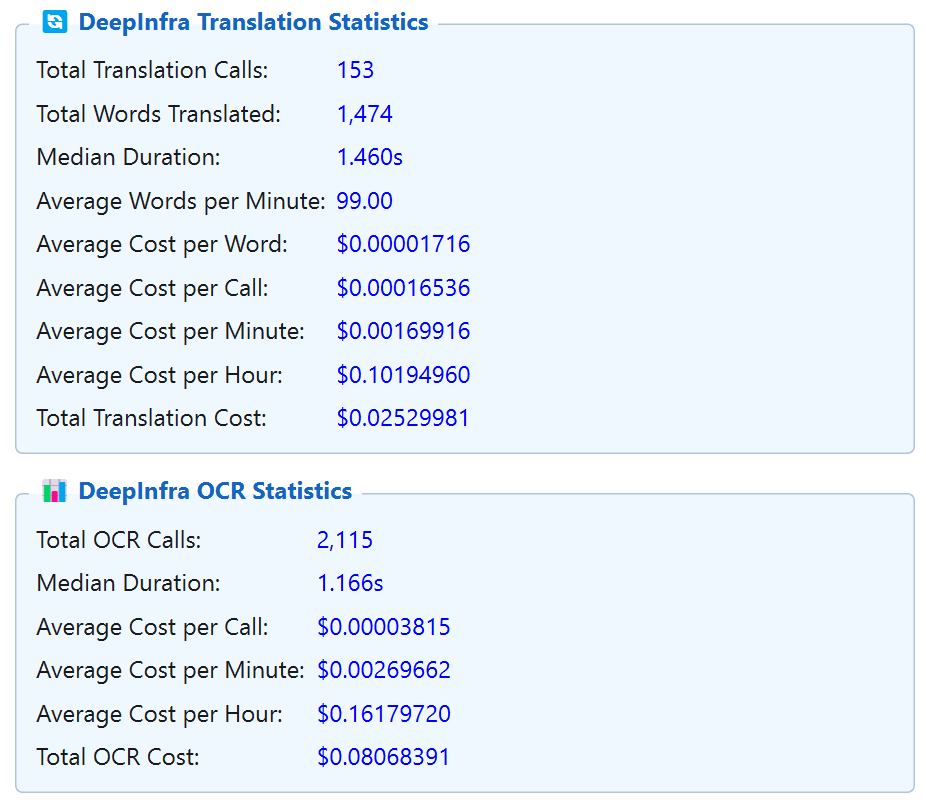Select the value 153
Viewport: 926px width, 802px height.
[356, 70]
